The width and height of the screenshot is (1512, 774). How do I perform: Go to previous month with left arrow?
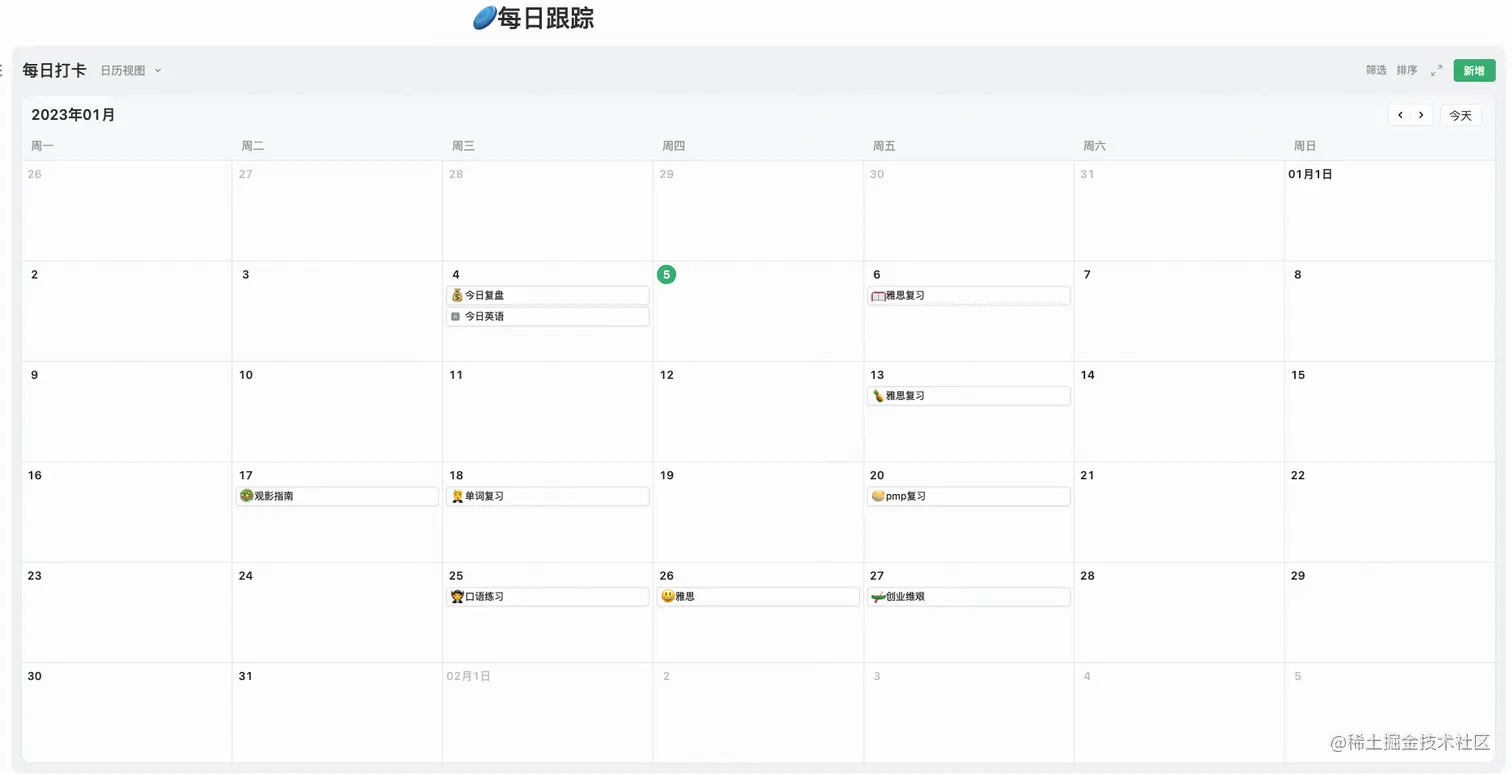(x=1400, y=115)
